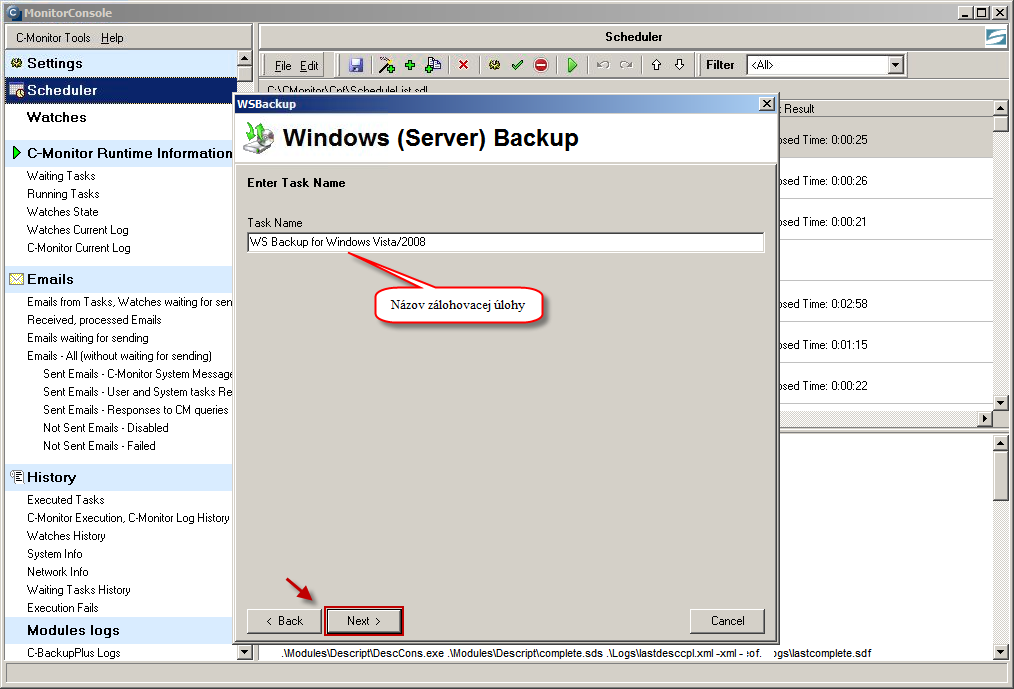
Task: Open Waiting Tasks History
Action: coord(79,590)
